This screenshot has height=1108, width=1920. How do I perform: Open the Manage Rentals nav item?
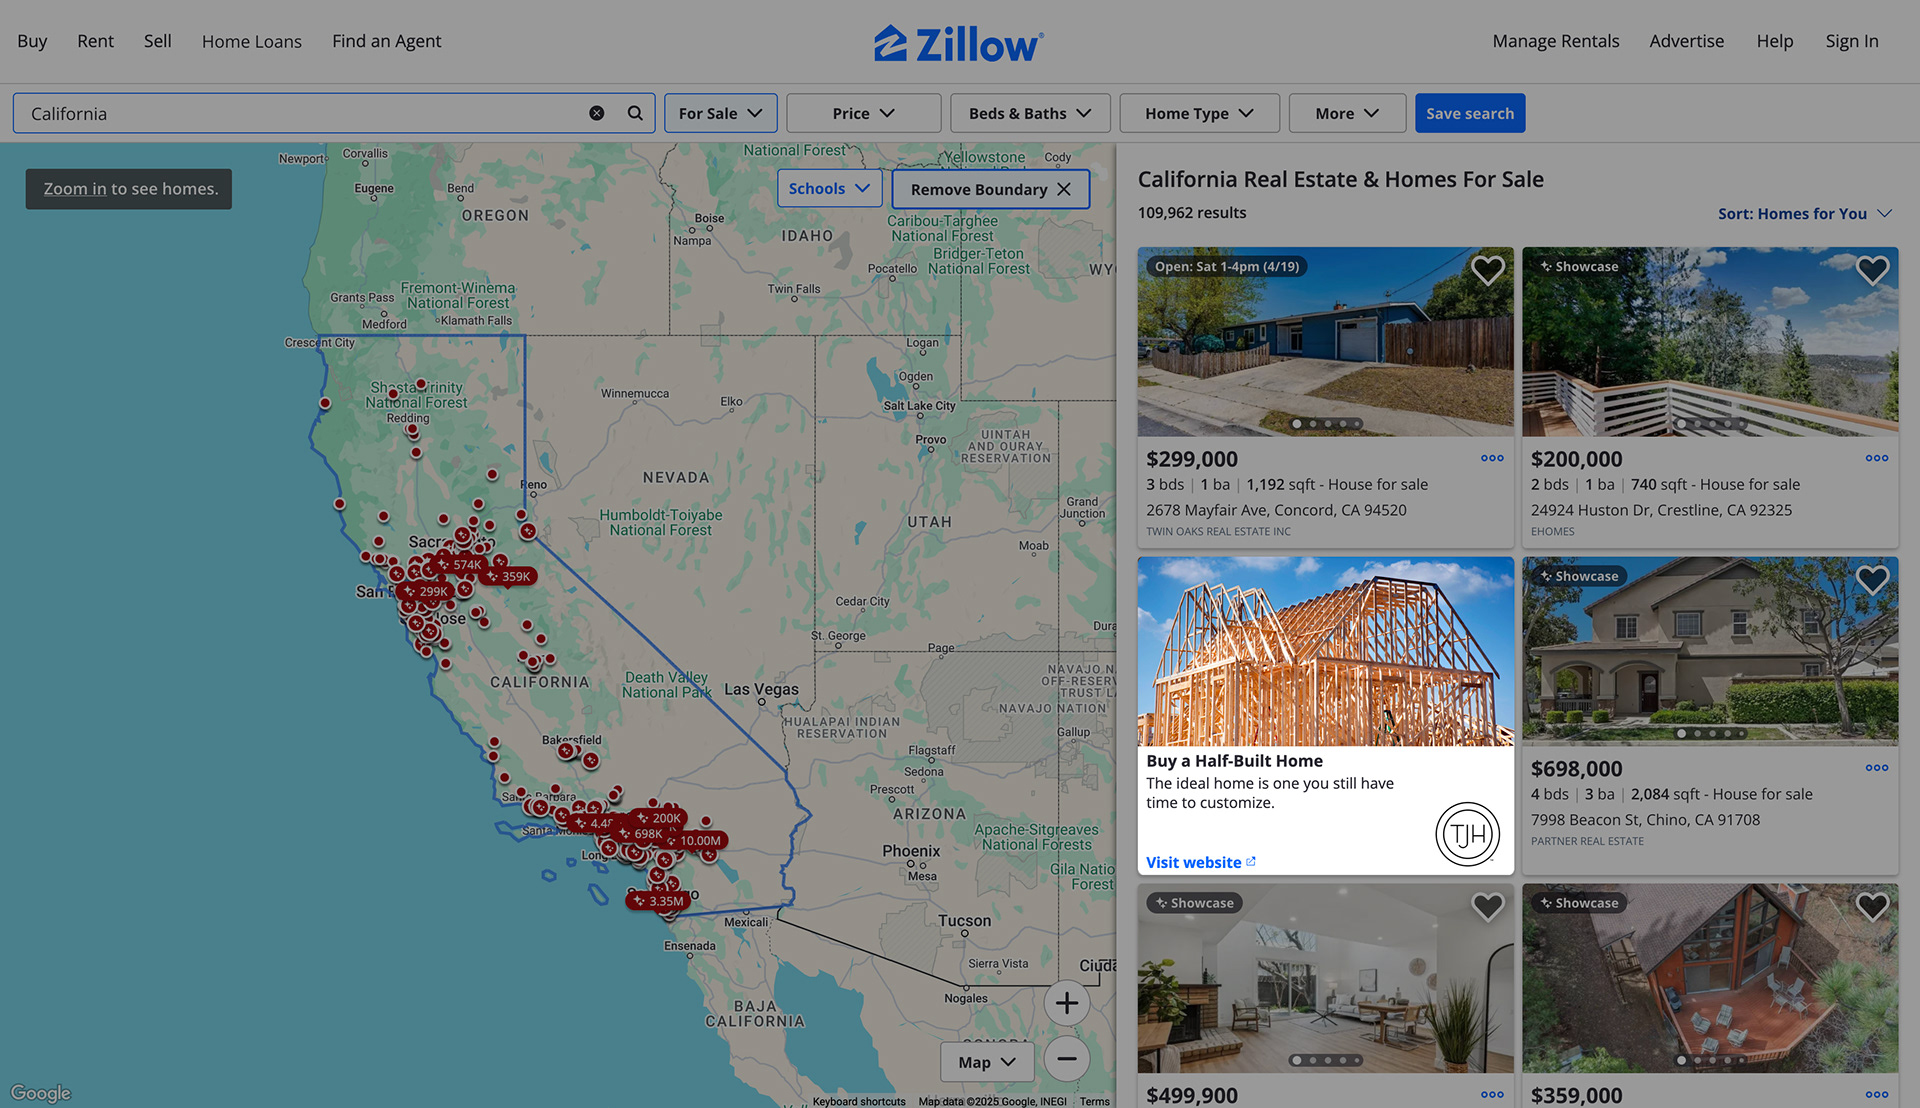[1555, 41]
